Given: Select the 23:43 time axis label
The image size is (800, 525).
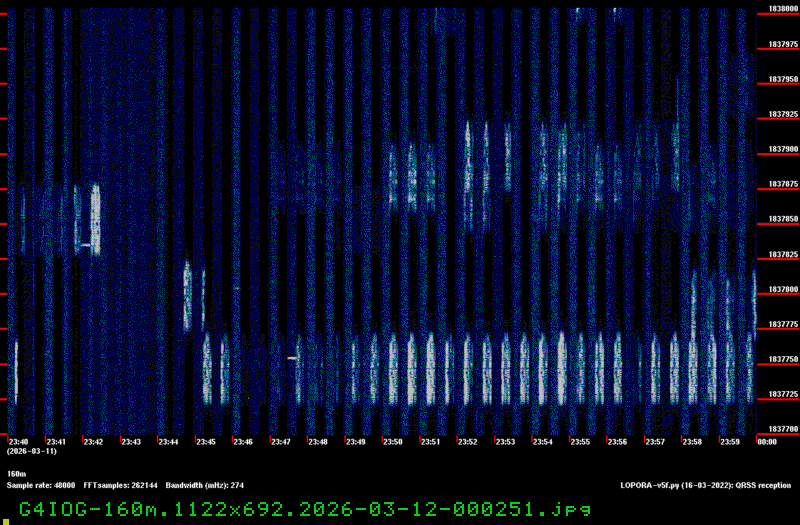Looking at the screenshot, I should 131,442.
